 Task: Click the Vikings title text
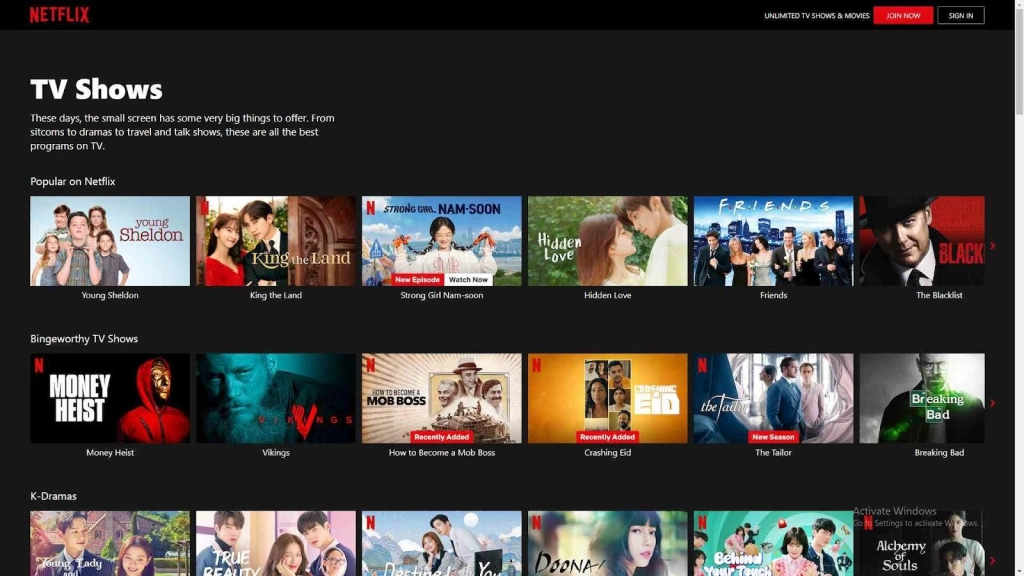[x=276, y=453]
